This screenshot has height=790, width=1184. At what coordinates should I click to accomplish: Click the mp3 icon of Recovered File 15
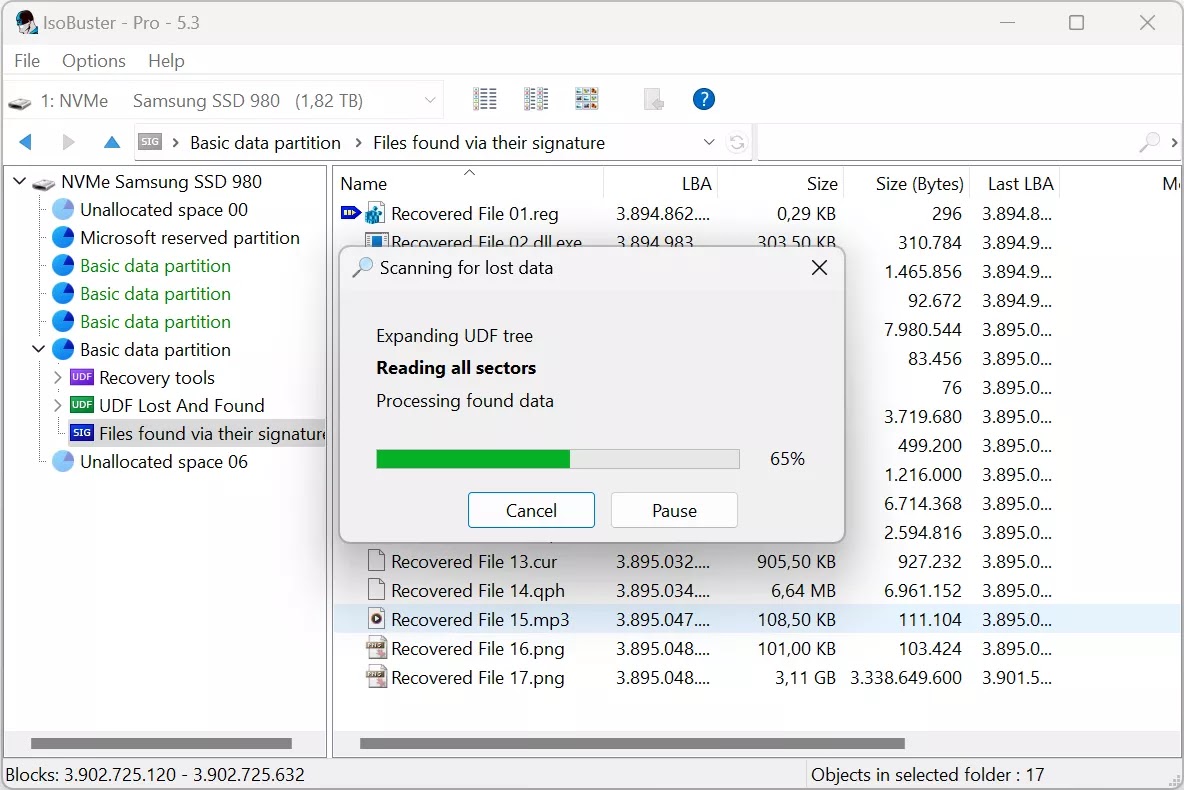coord(377,618)
